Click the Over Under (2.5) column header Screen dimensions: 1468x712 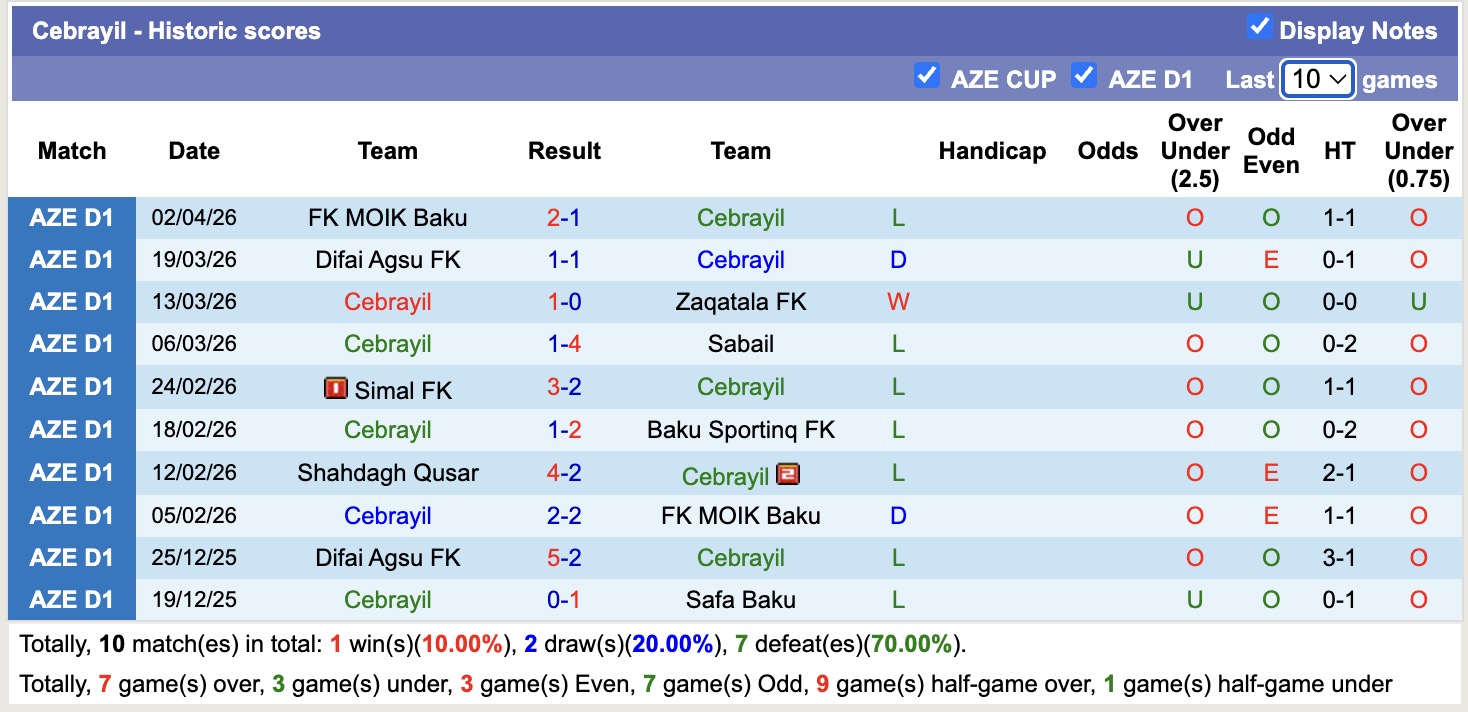click(x=1193, y=150)
